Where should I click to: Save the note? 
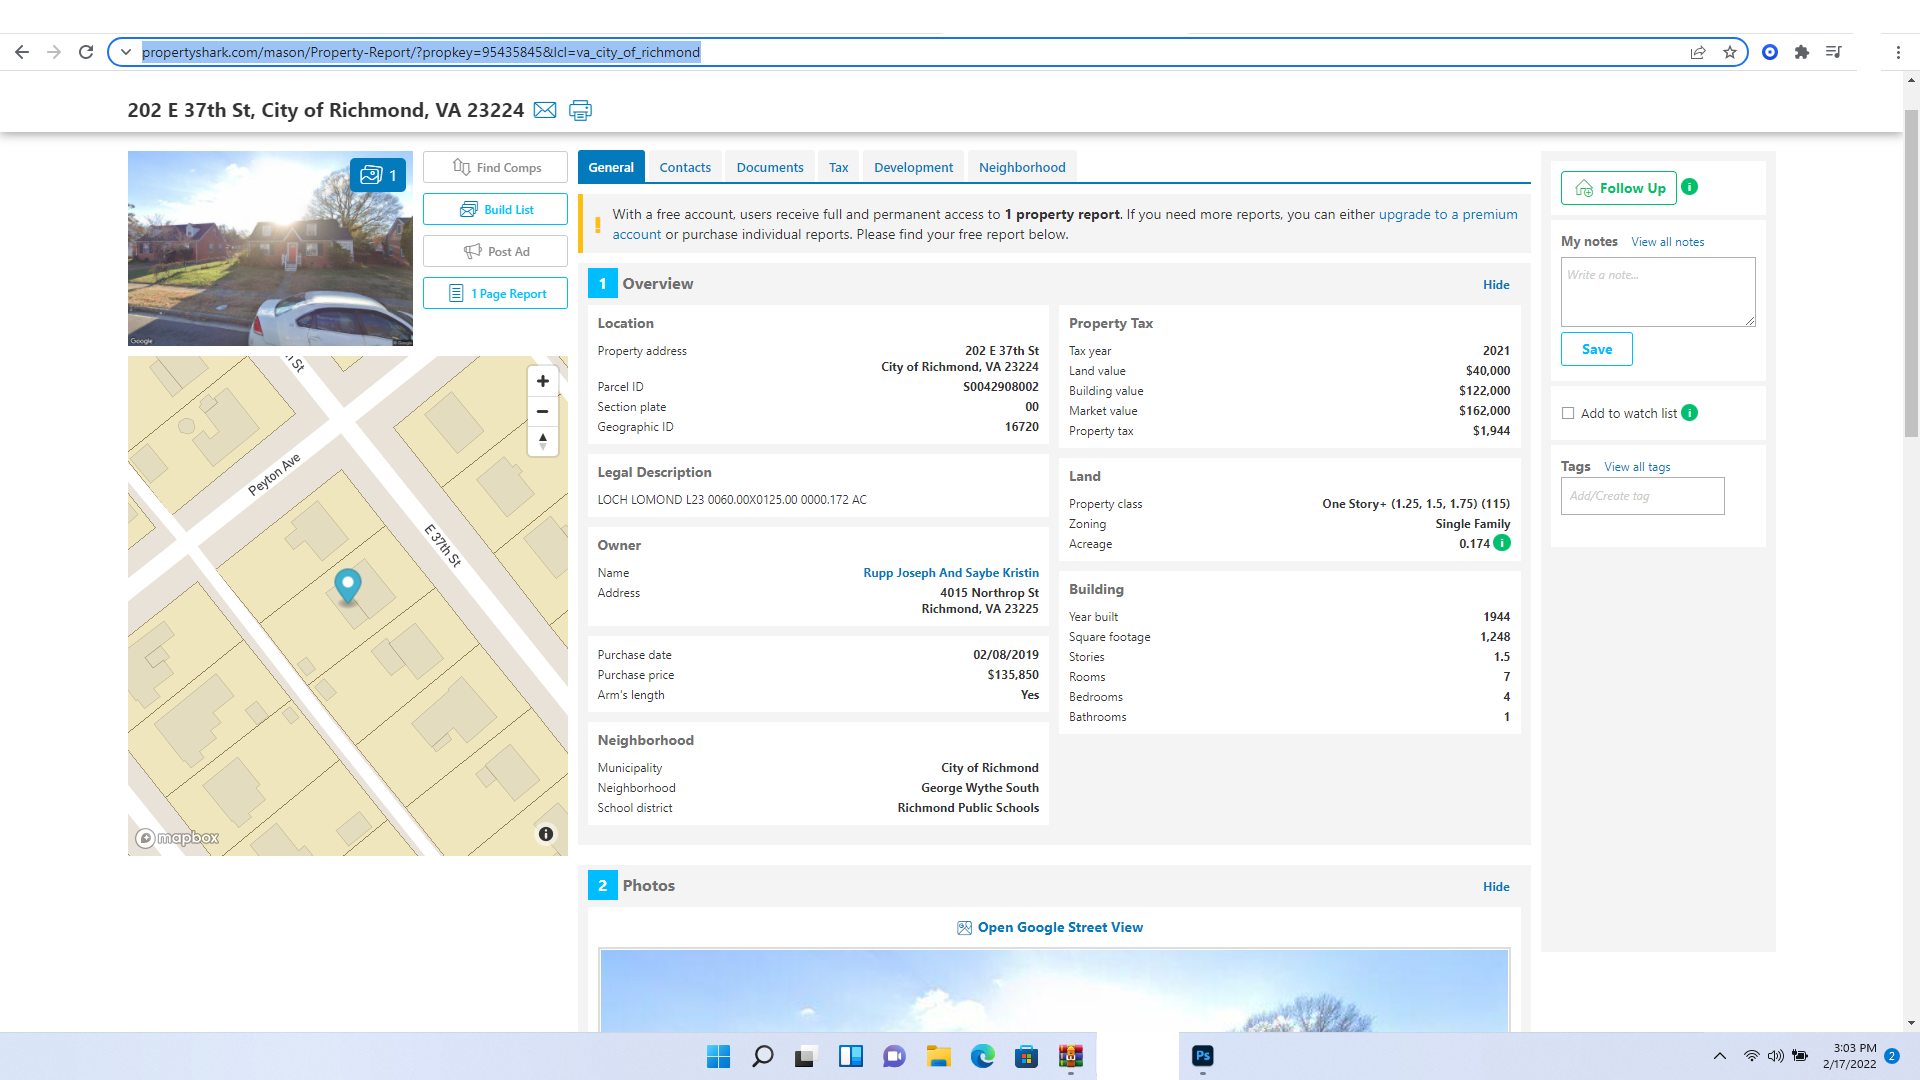click(x=1597, y=349)
